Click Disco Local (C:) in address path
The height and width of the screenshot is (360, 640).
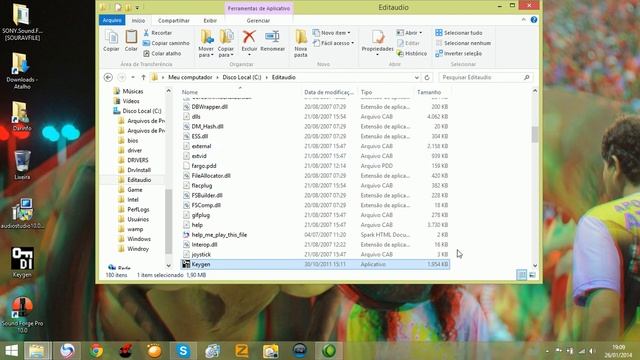click(x=242, y=77)
